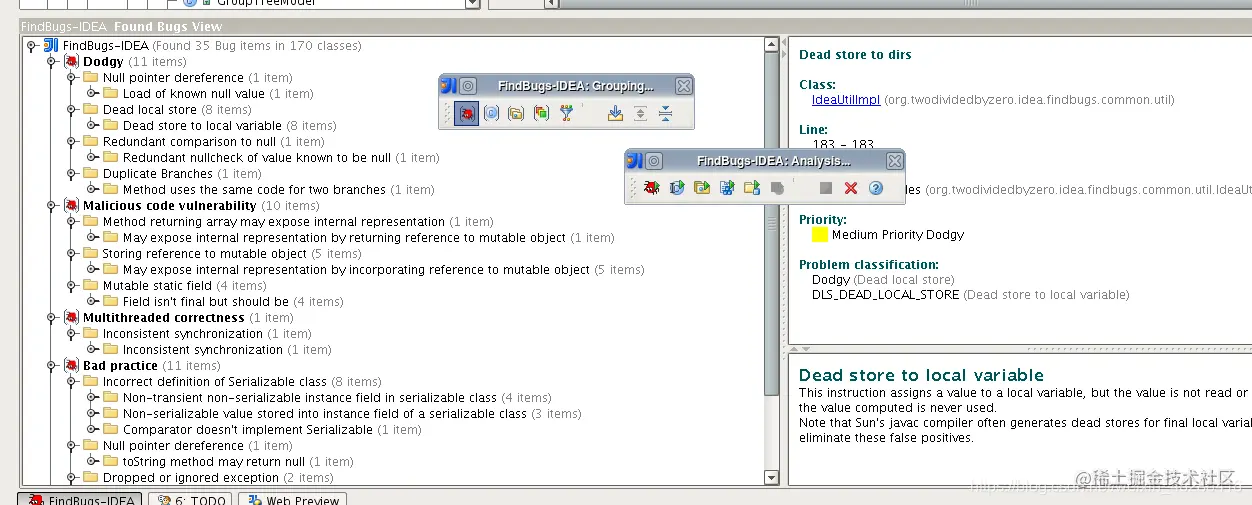Click the bug icon beside Bad practice
1252x505 pixels.
(72, 366)
